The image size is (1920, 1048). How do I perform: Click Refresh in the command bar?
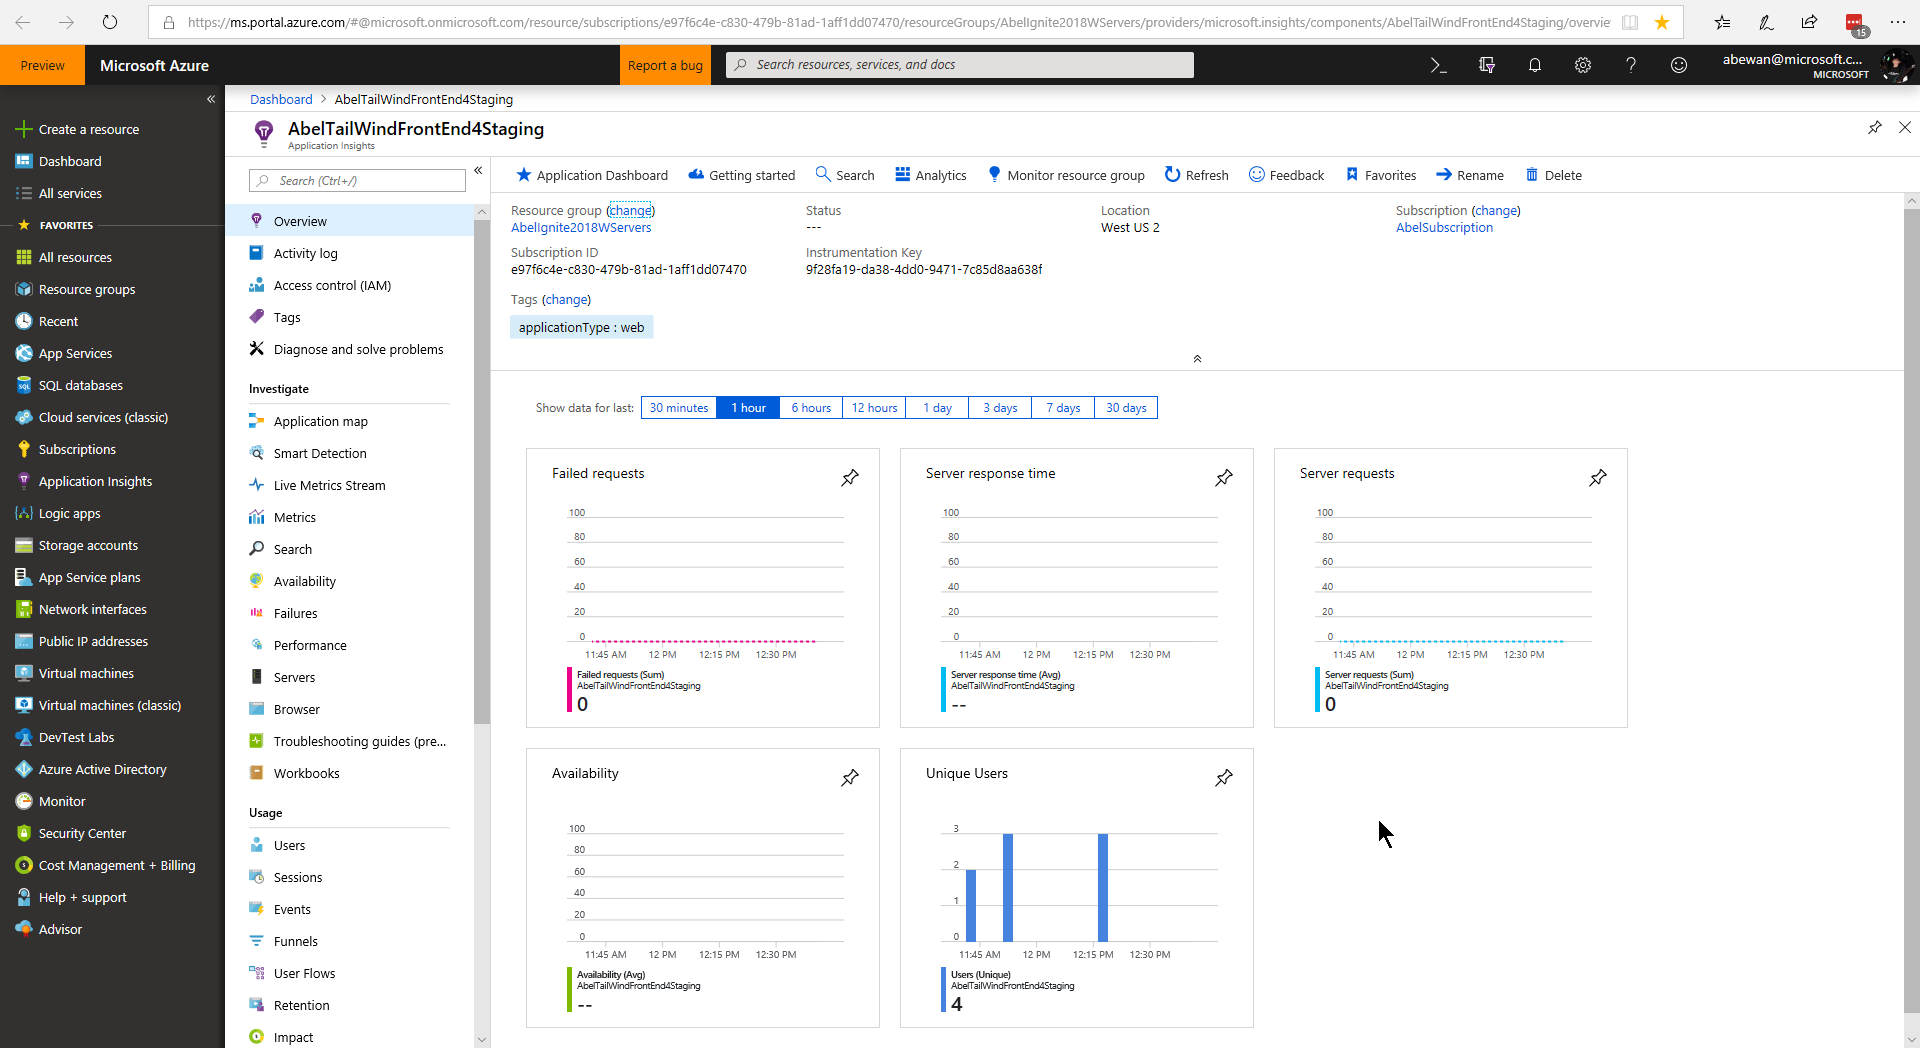click(1196, 175)
